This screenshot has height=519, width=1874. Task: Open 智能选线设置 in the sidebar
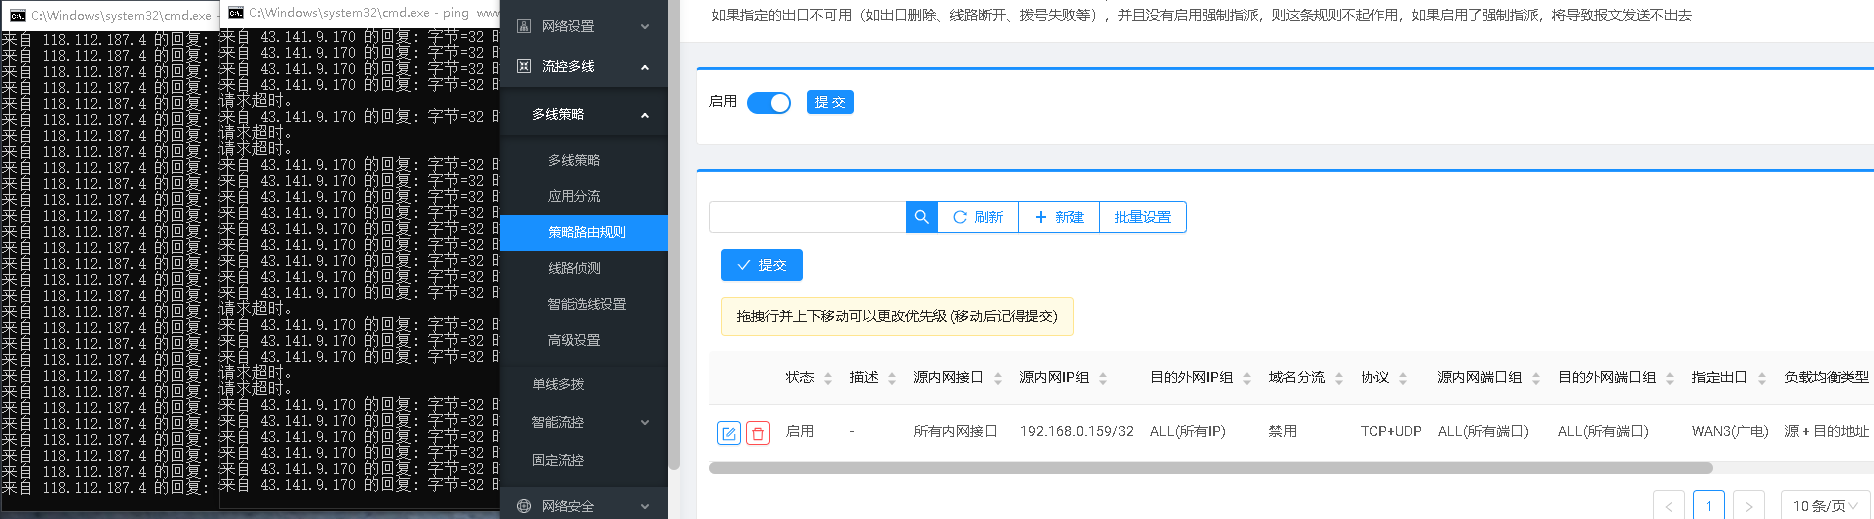pos(586,304)
